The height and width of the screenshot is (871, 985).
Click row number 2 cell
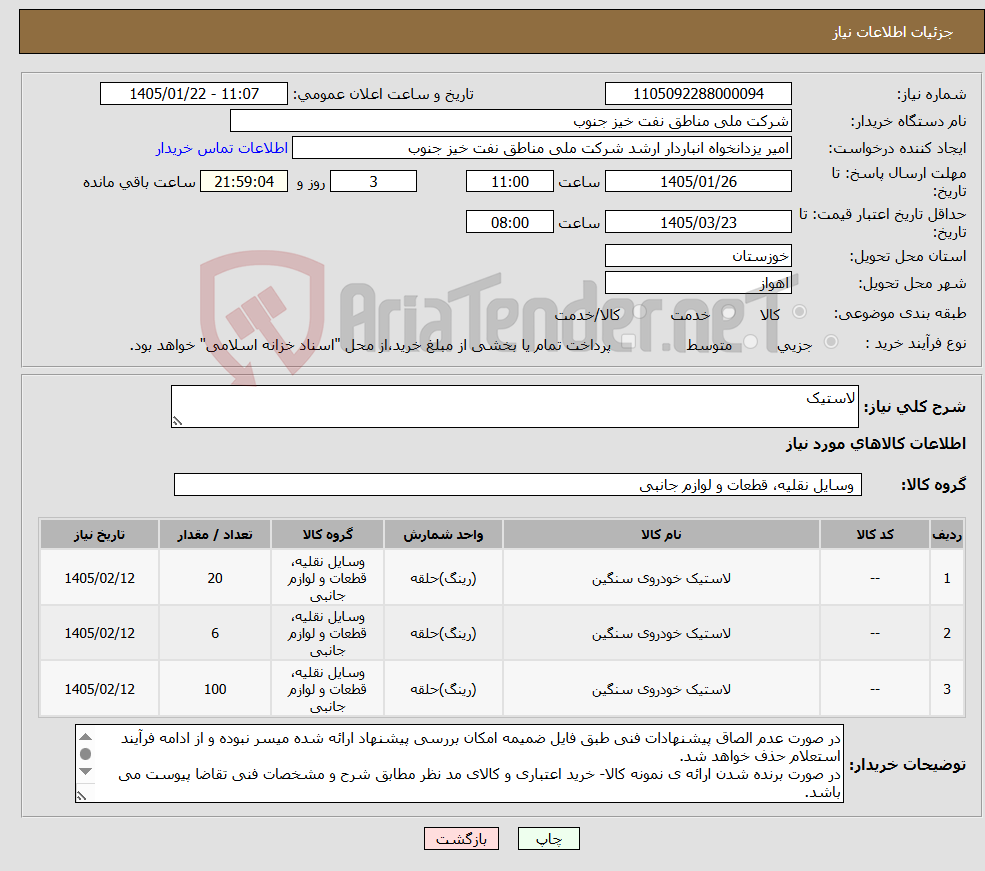coord(947,633)
